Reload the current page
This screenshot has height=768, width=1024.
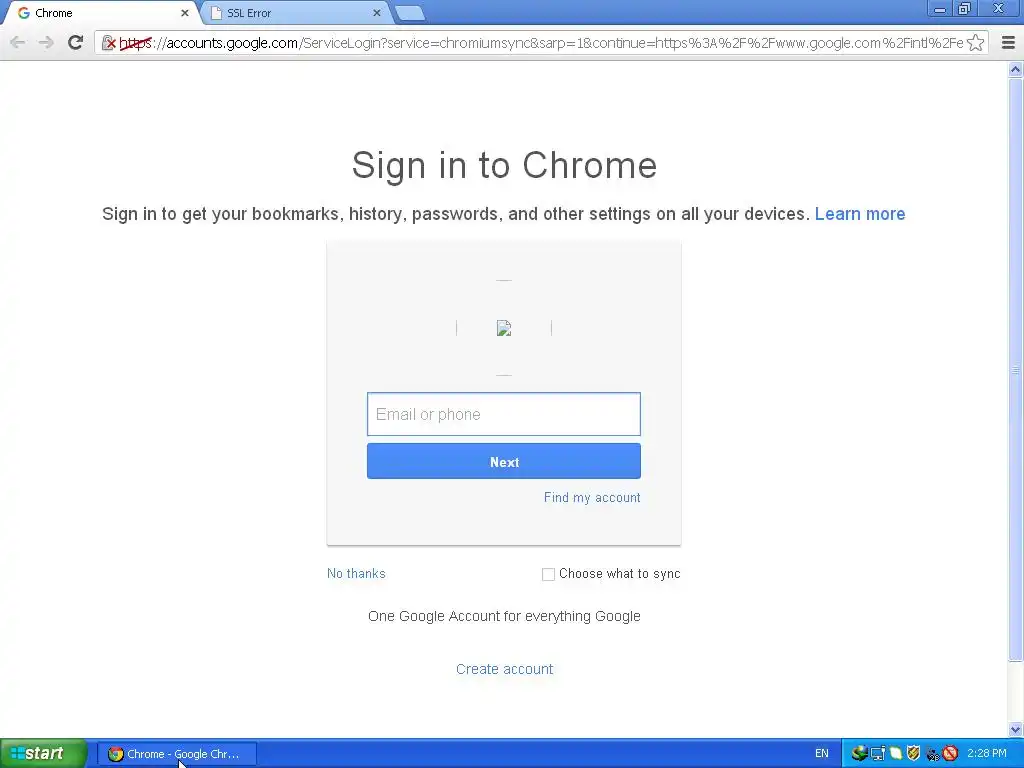click(75, 43)
